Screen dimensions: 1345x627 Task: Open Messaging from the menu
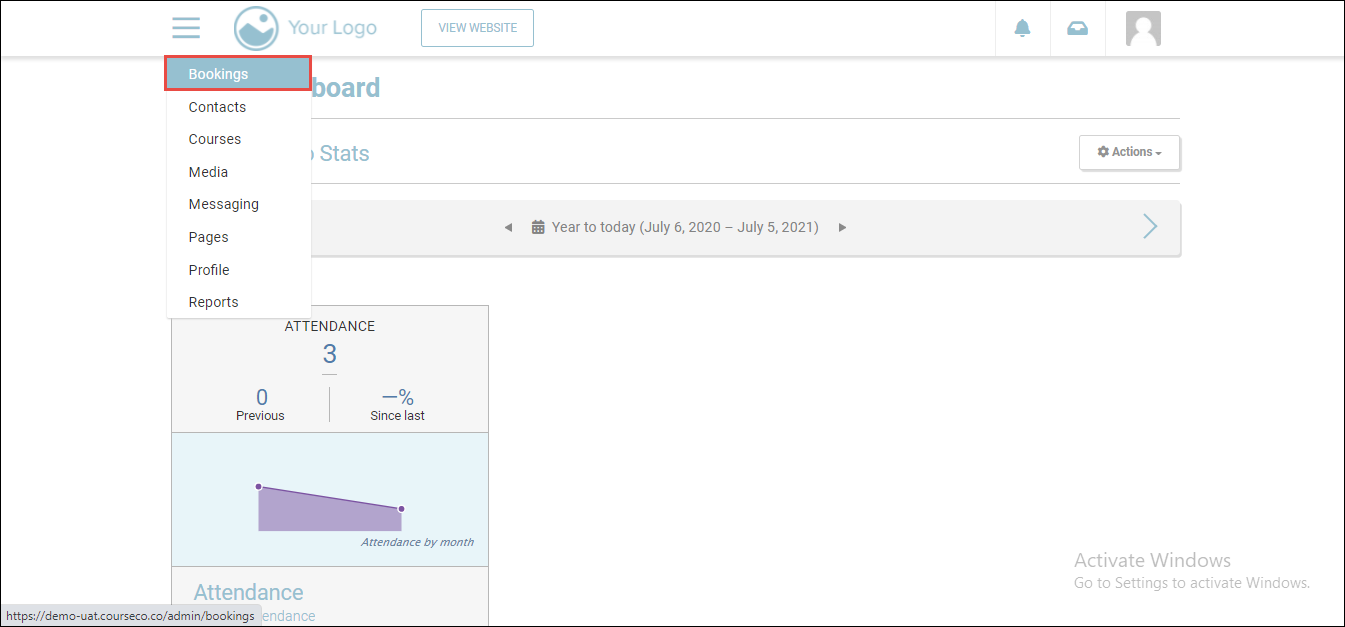click(223, 204)
